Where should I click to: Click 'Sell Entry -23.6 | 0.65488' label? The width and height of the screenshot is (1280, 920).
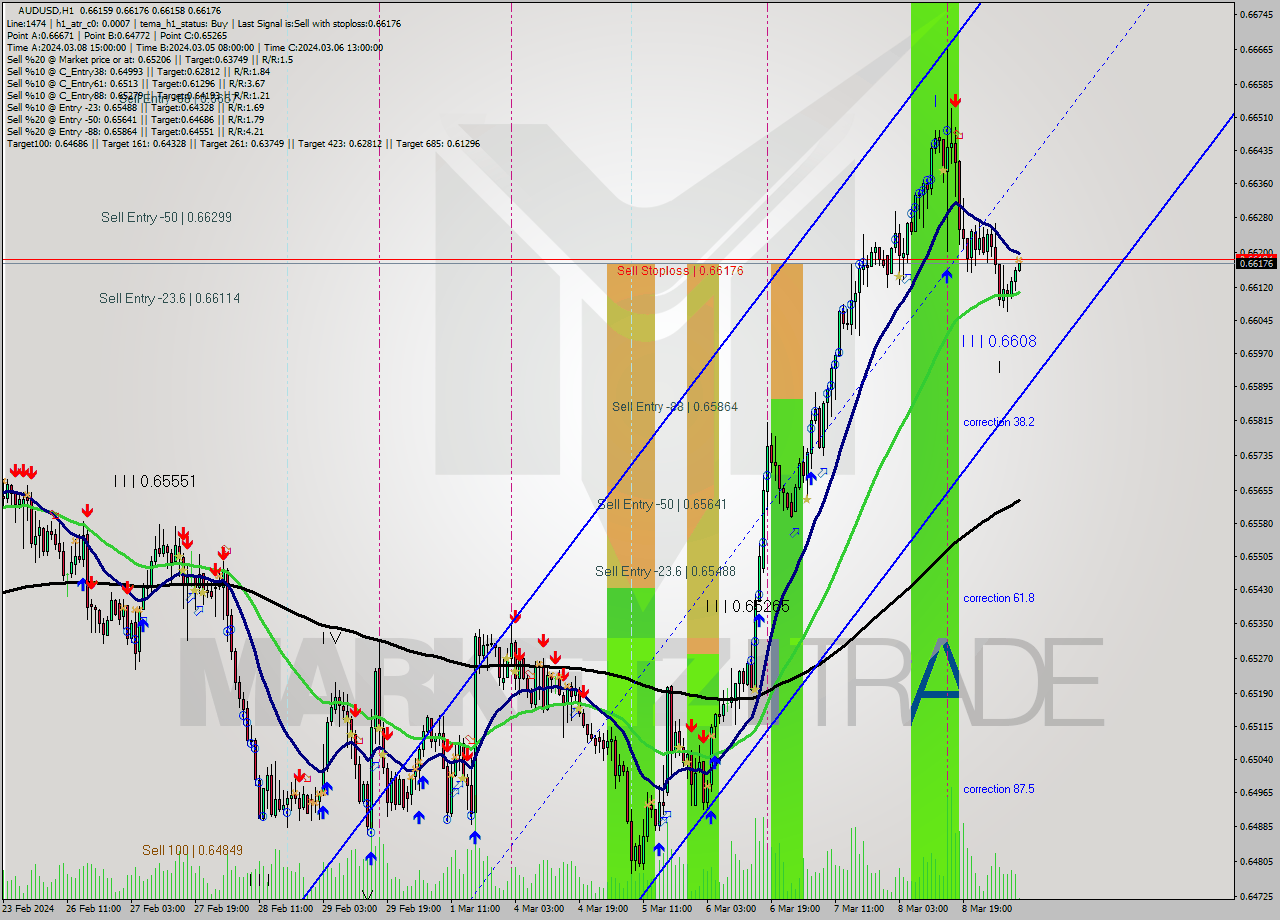tap(665, 571)
